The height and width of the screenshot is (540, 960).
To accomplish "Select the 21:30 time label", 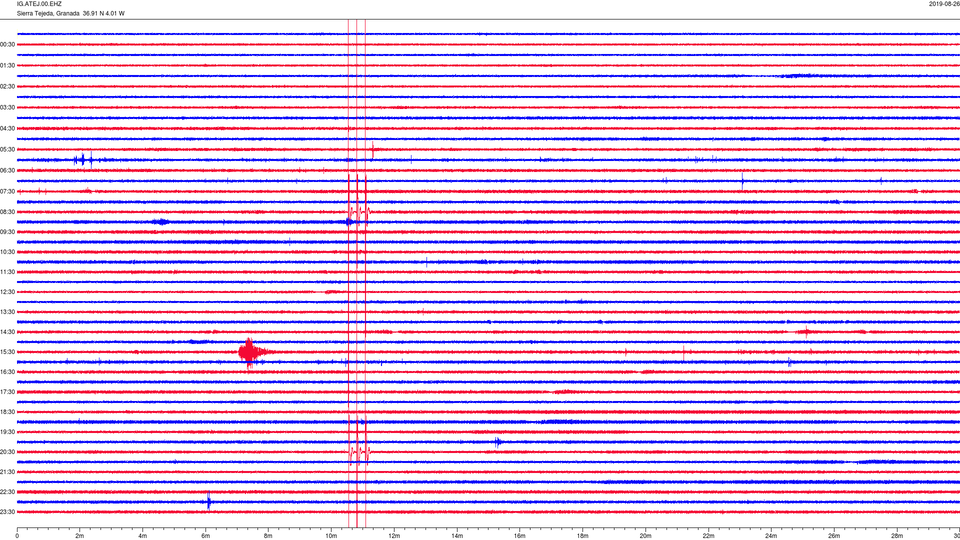I will coord(7,472).
